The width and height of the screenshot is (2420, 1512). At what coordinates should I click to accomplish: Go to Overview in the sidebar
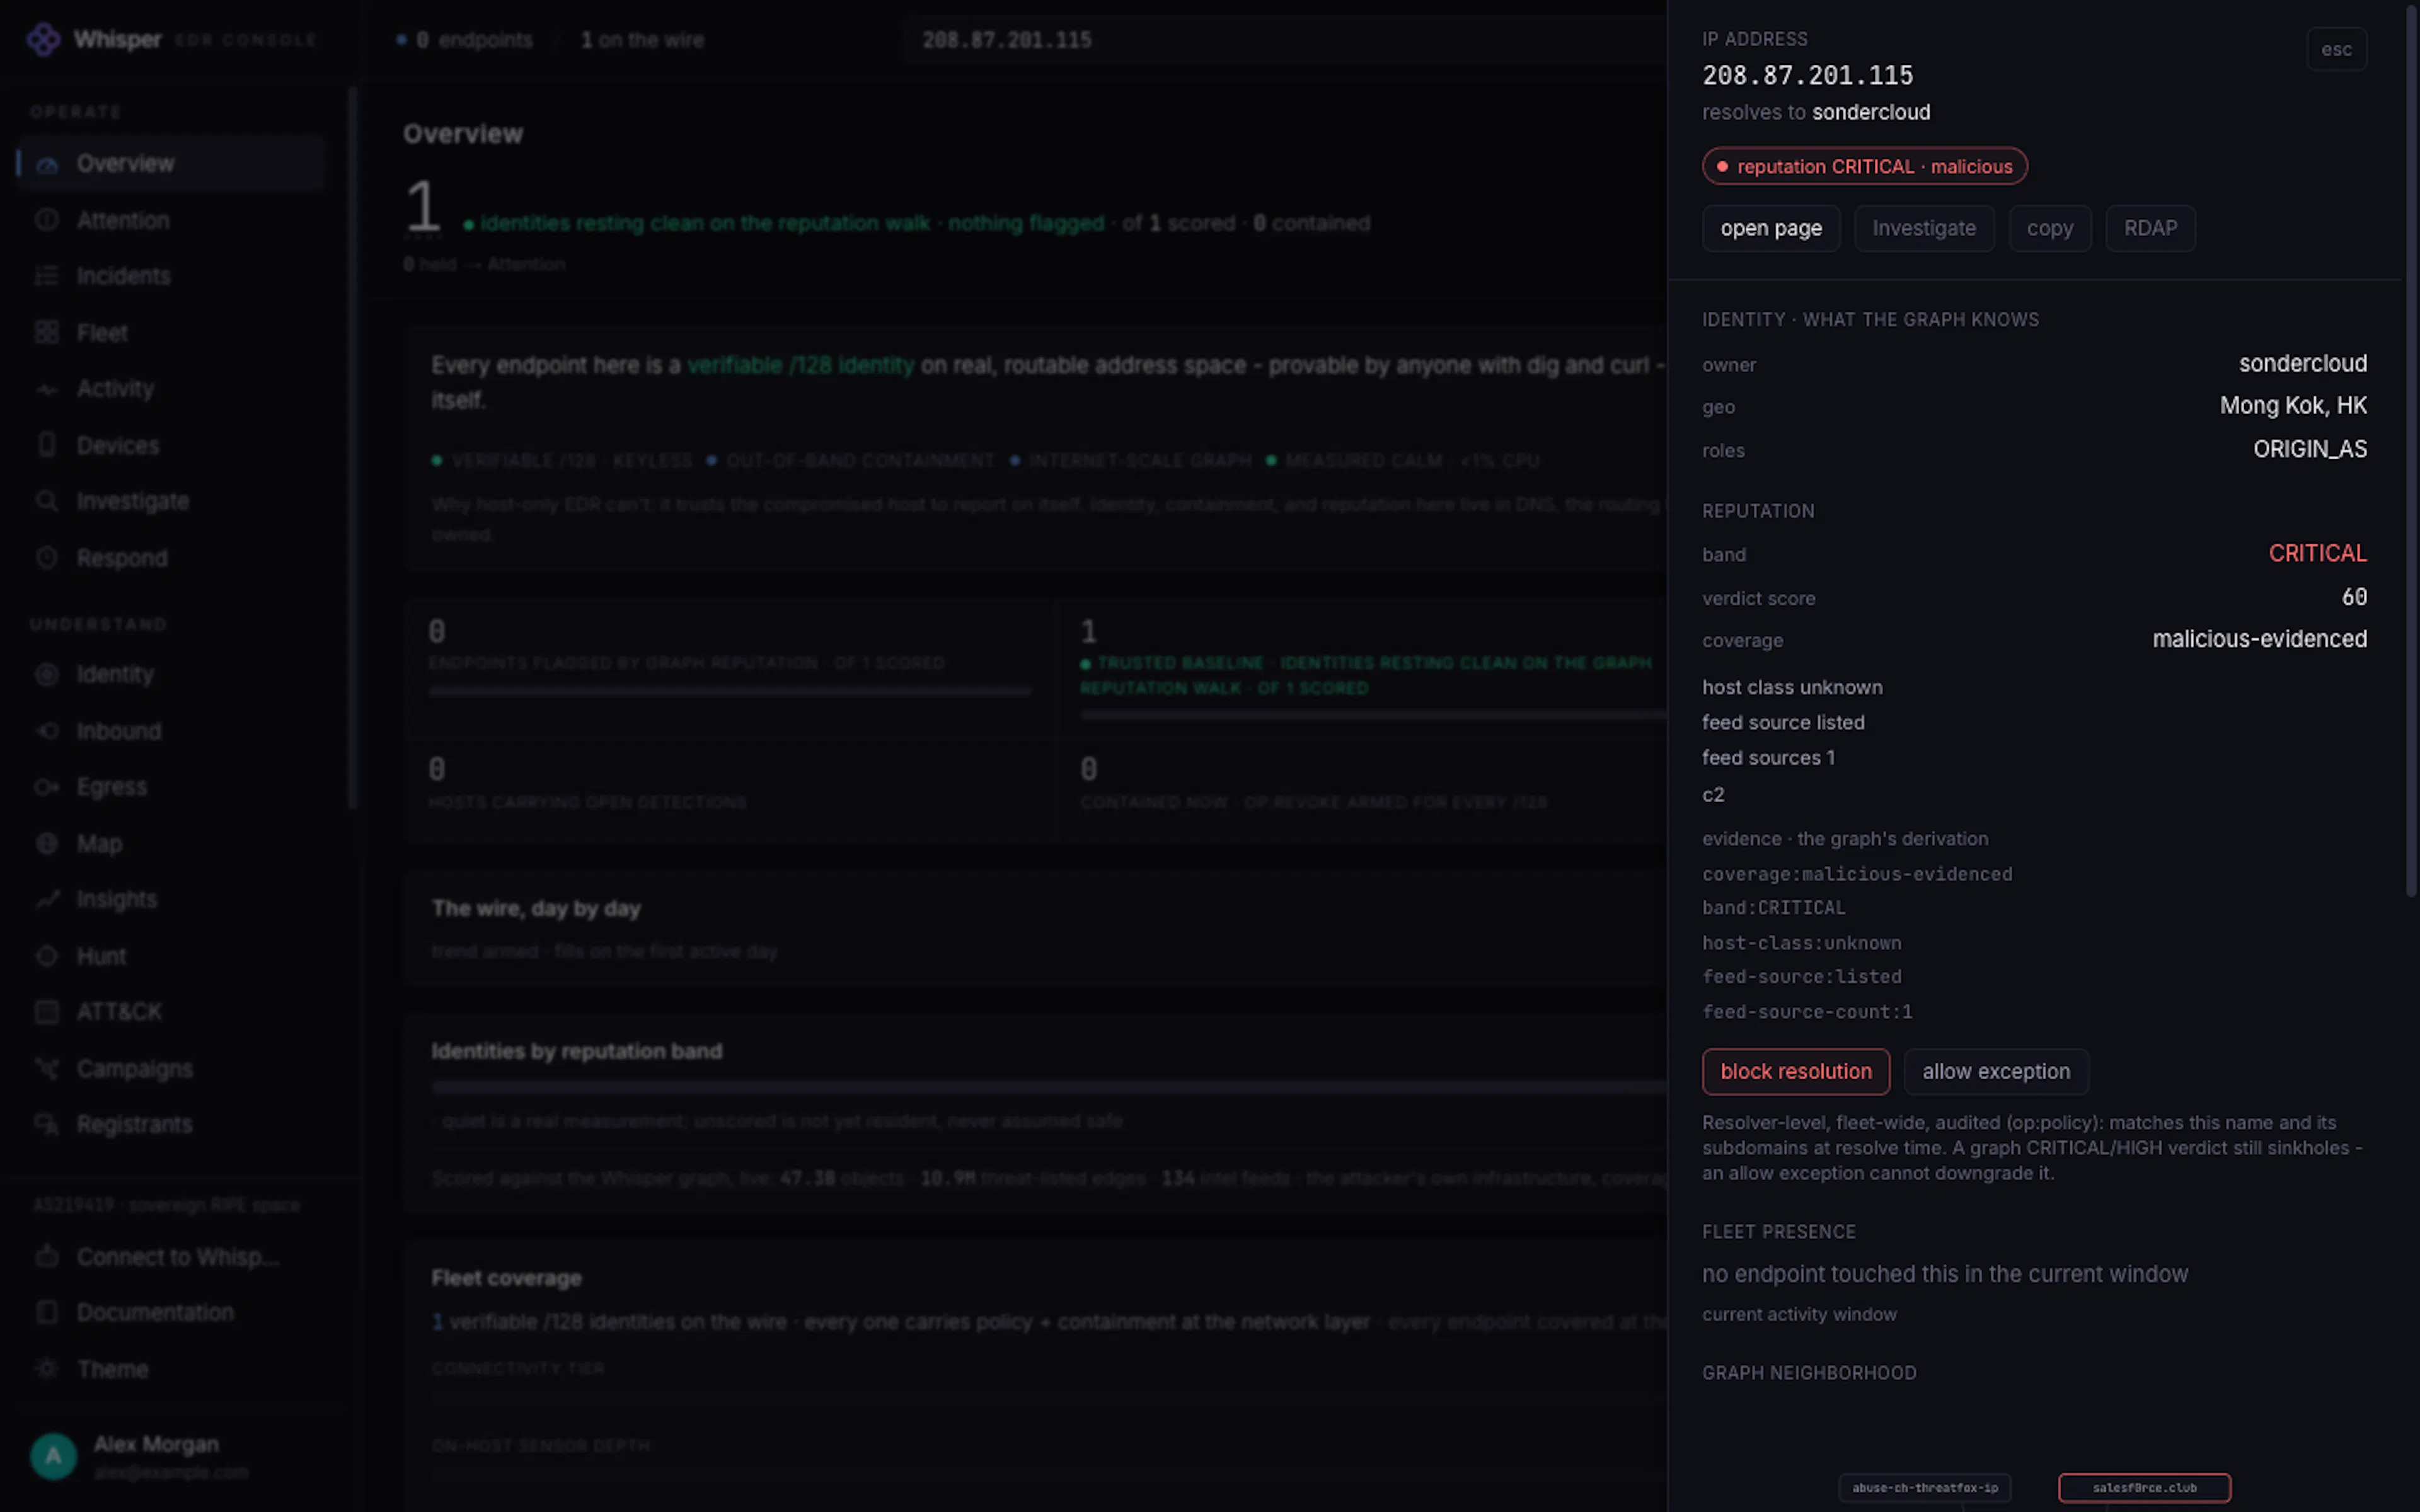tap(171, 164)
